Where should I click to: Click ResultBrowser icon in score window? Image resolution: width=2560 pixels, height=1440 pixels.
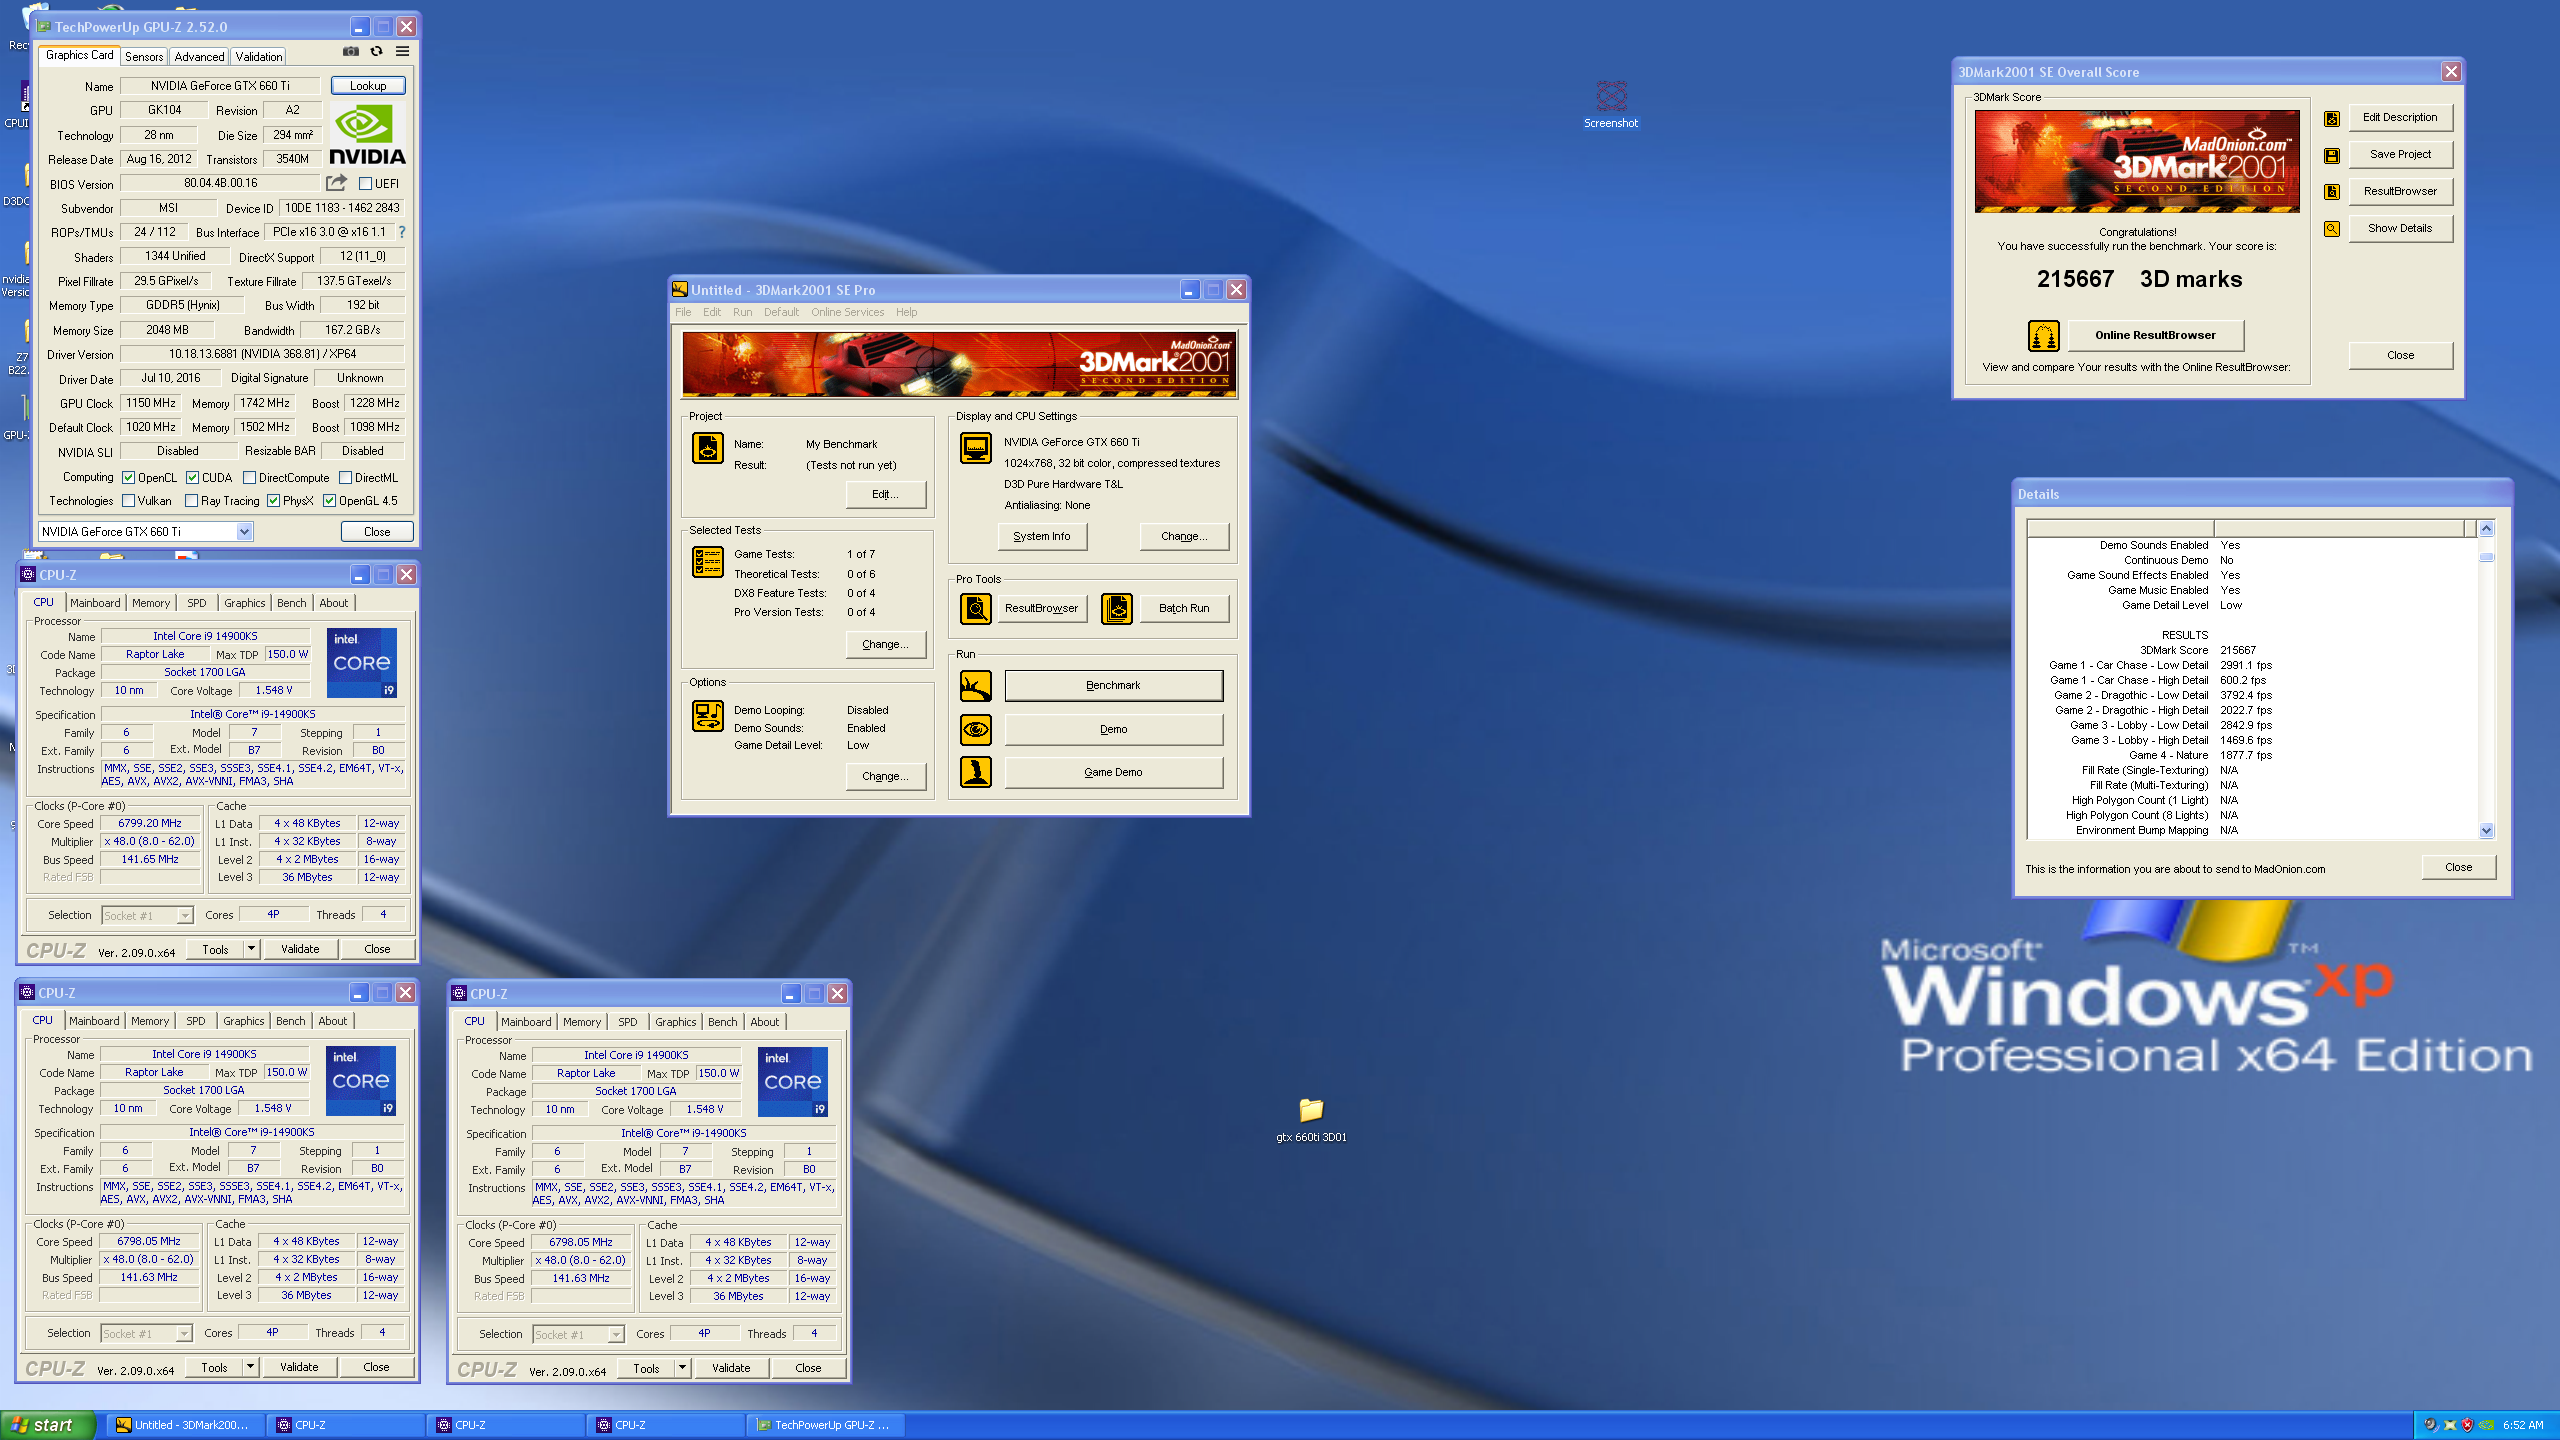(x=2332, y=192)
